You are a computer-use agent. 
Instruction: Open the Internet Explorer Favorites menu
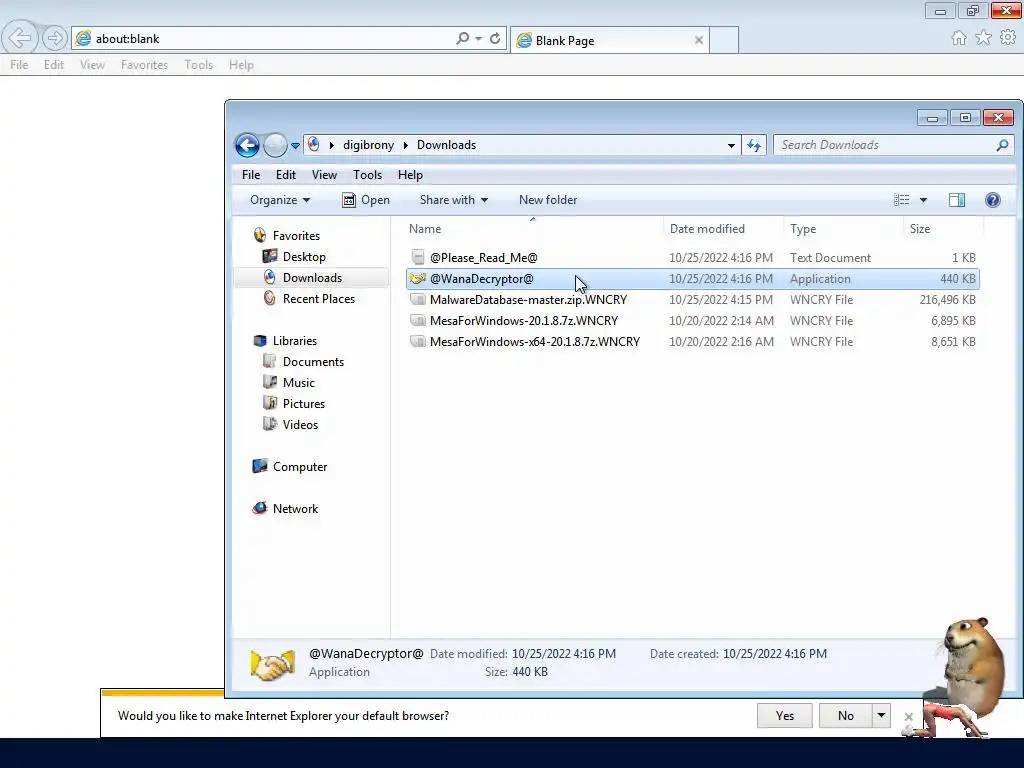[x=144, y=65]
